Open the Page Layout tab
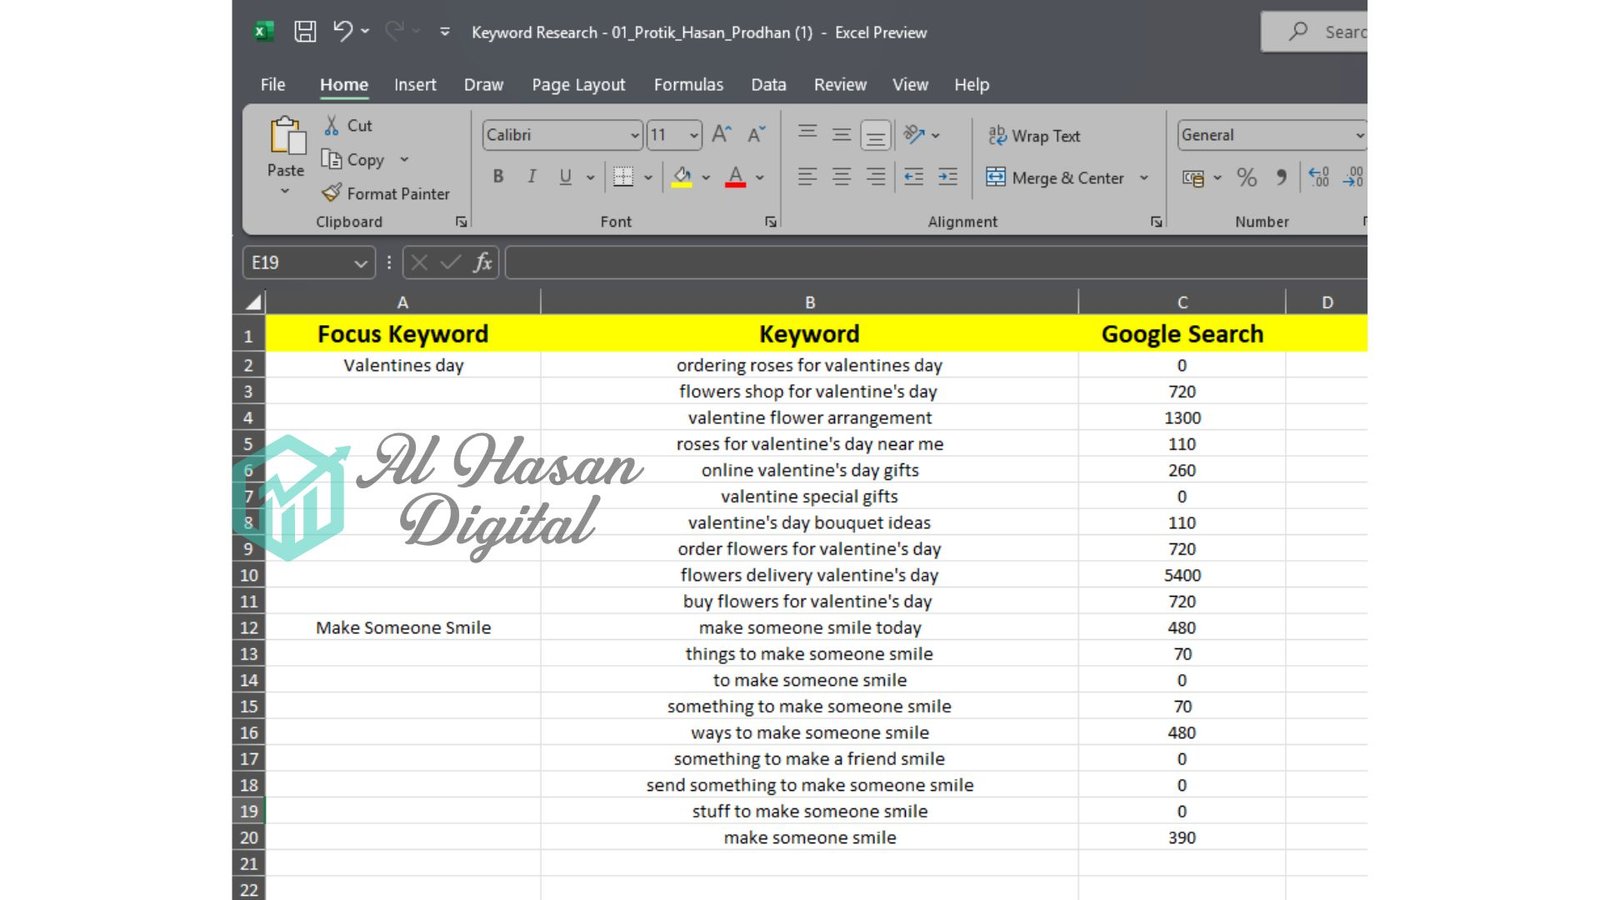This screenshot has height=900, width=1600. tap(579, 85)
